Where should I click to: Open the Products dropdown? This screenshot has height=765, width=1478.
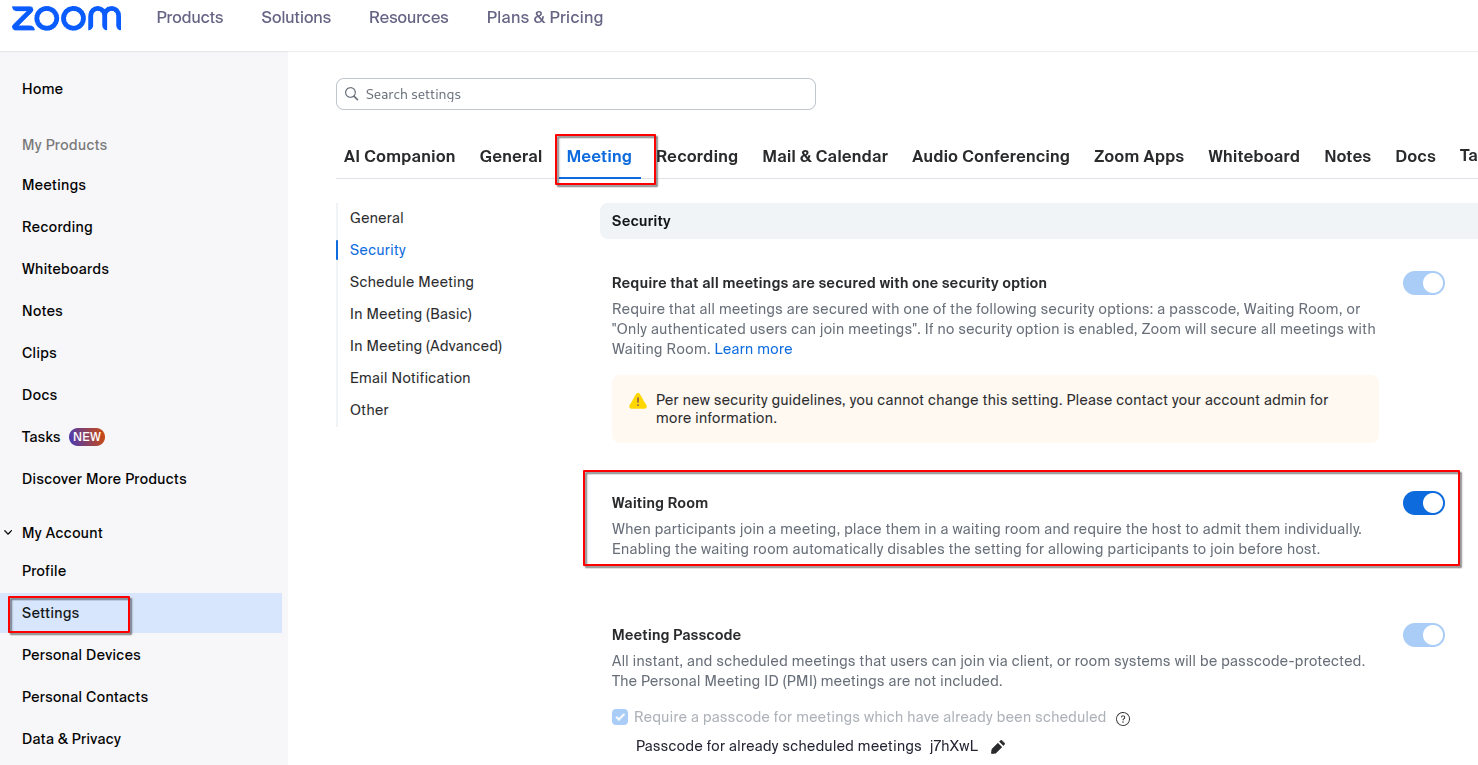189,17
